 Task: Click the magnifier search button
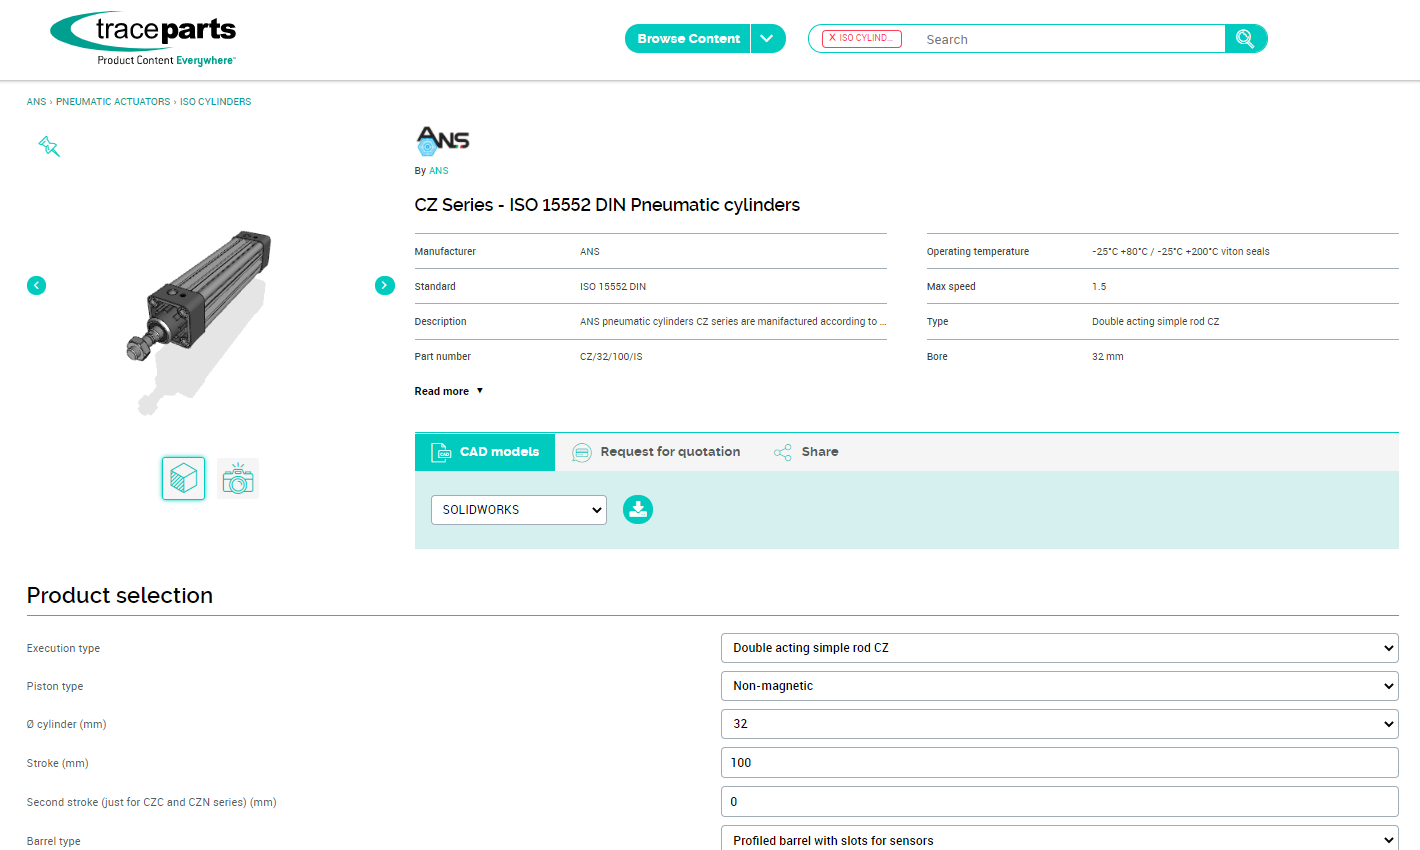point(1245,39)
